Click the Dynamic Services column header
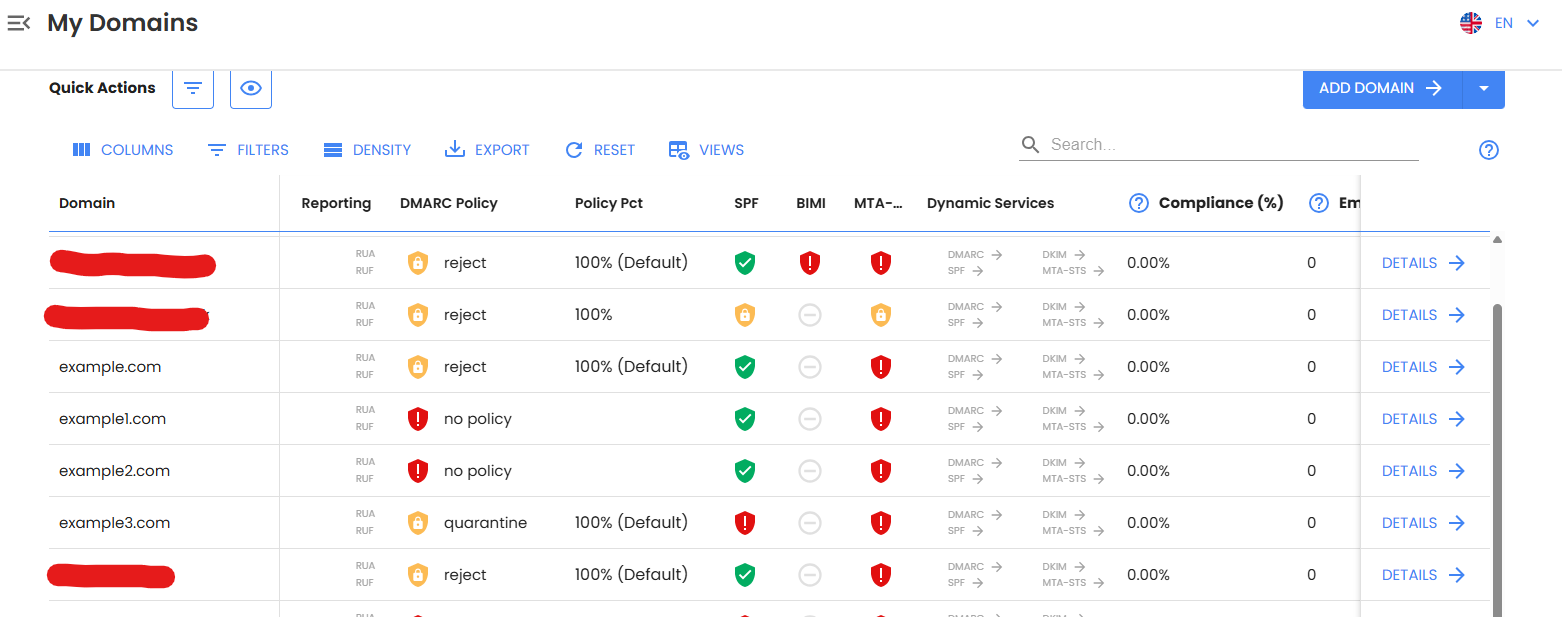Image resolution: width=1562 pixels, height=617 pixels. click(990, 203)
